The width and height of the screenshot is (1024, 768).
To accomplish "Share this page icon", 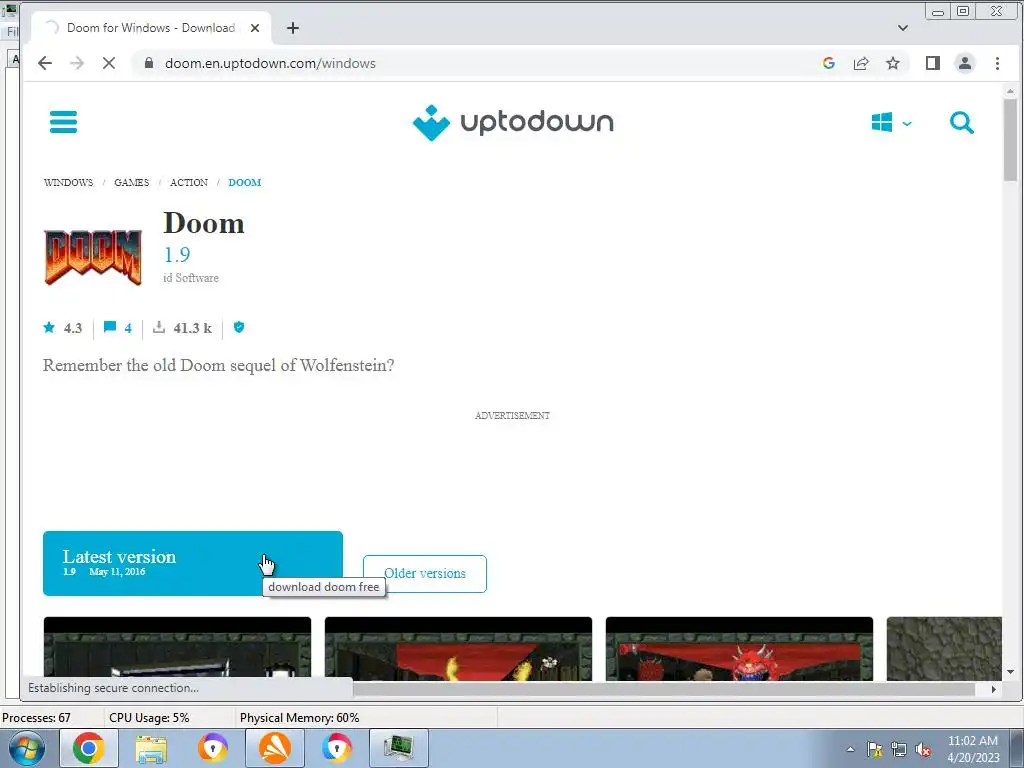I will point(861,63).
